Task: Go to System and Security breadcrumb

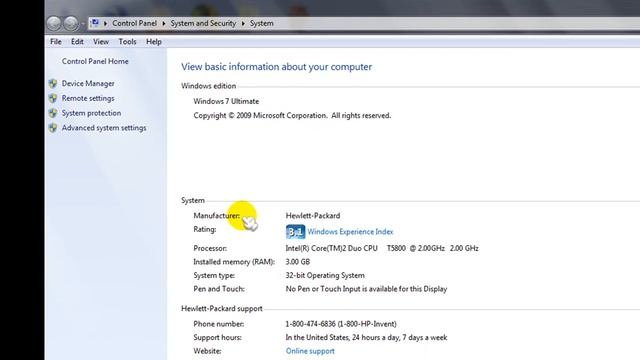Action: [x=203, y=23]
